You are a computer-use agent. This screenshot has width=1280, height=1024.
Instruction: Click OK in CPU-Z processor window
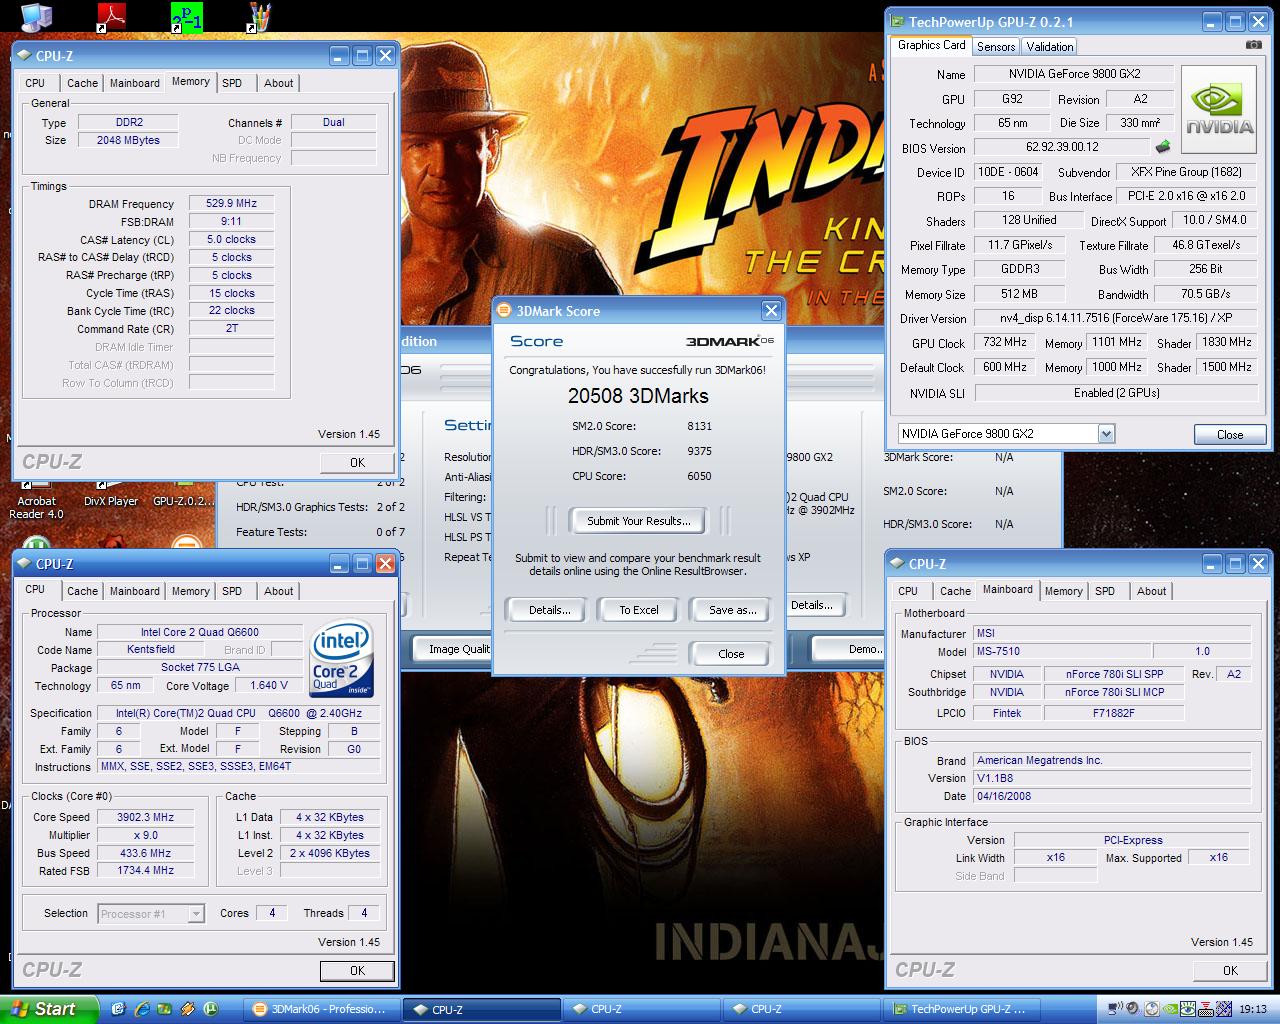357,971
